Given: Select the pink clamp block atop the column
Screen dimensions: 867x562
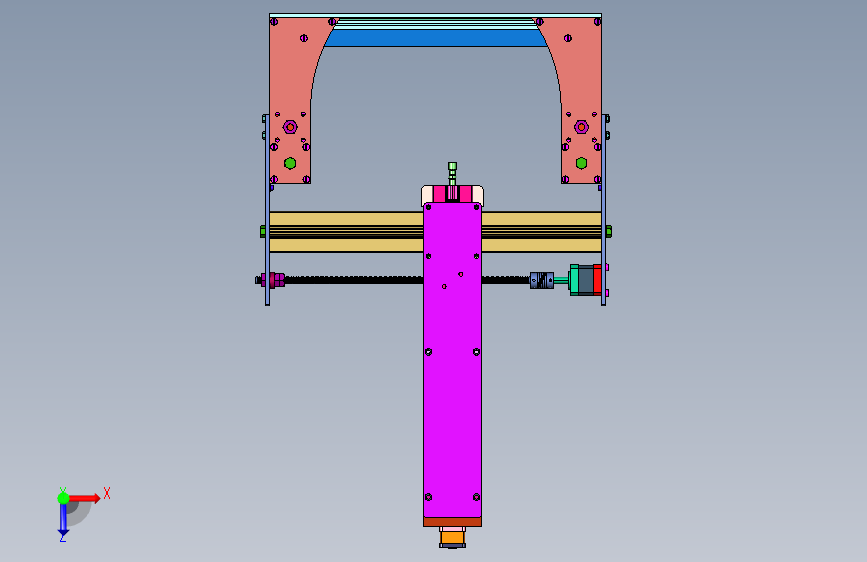Looking at the screenshot, I should click(x=452, y=194).
